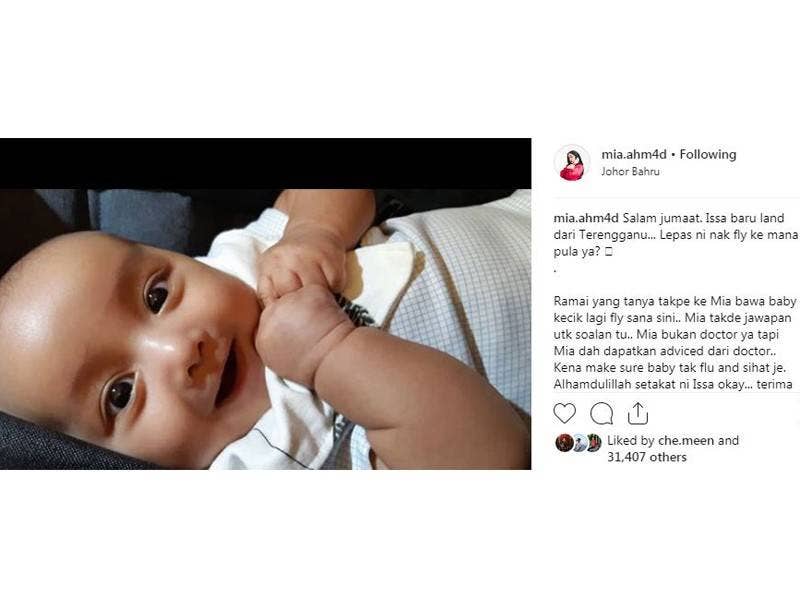Click the third liker avatar thumbnail
800x600 pixels.
pyautogui.click(x=594, y=442)
